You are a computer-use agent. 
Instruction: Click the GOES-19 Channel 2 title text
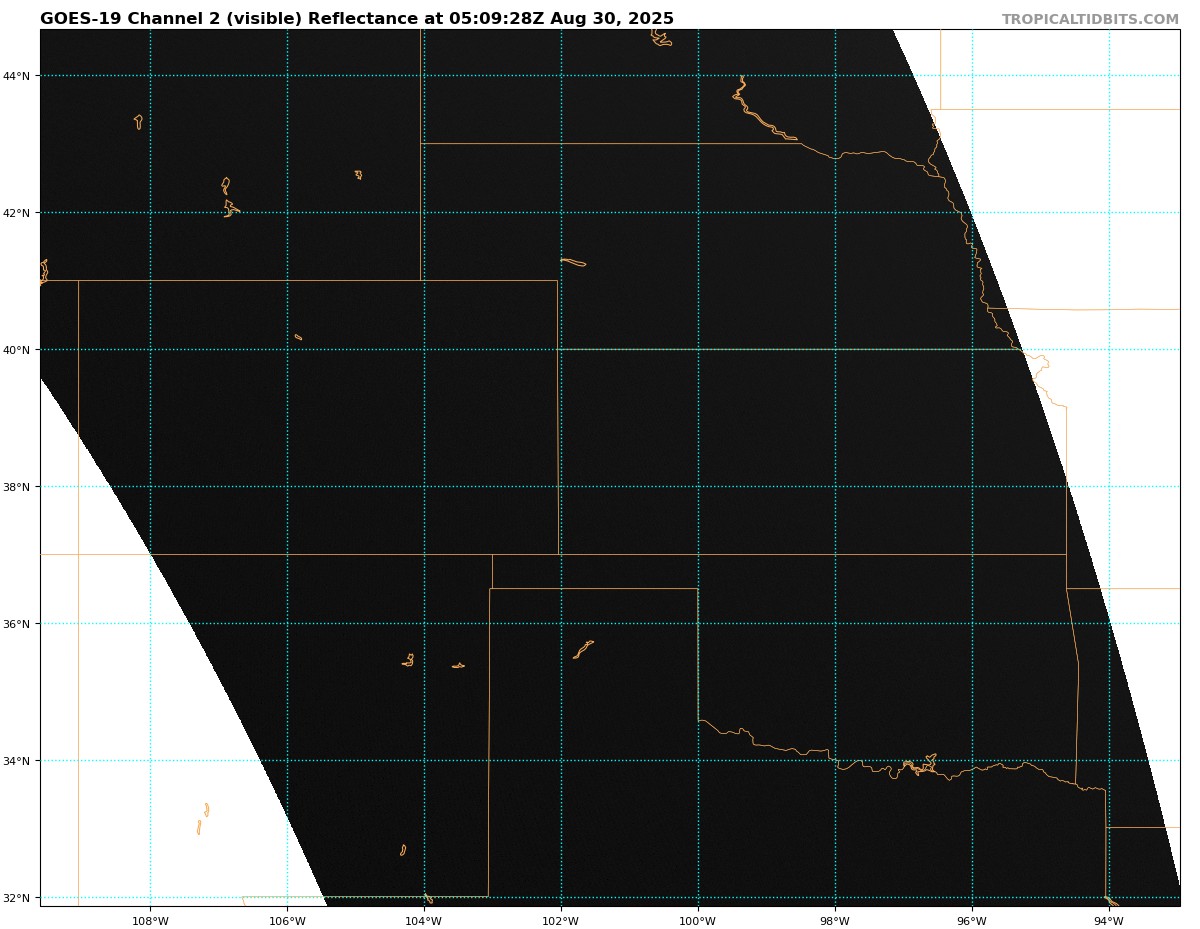357,19
